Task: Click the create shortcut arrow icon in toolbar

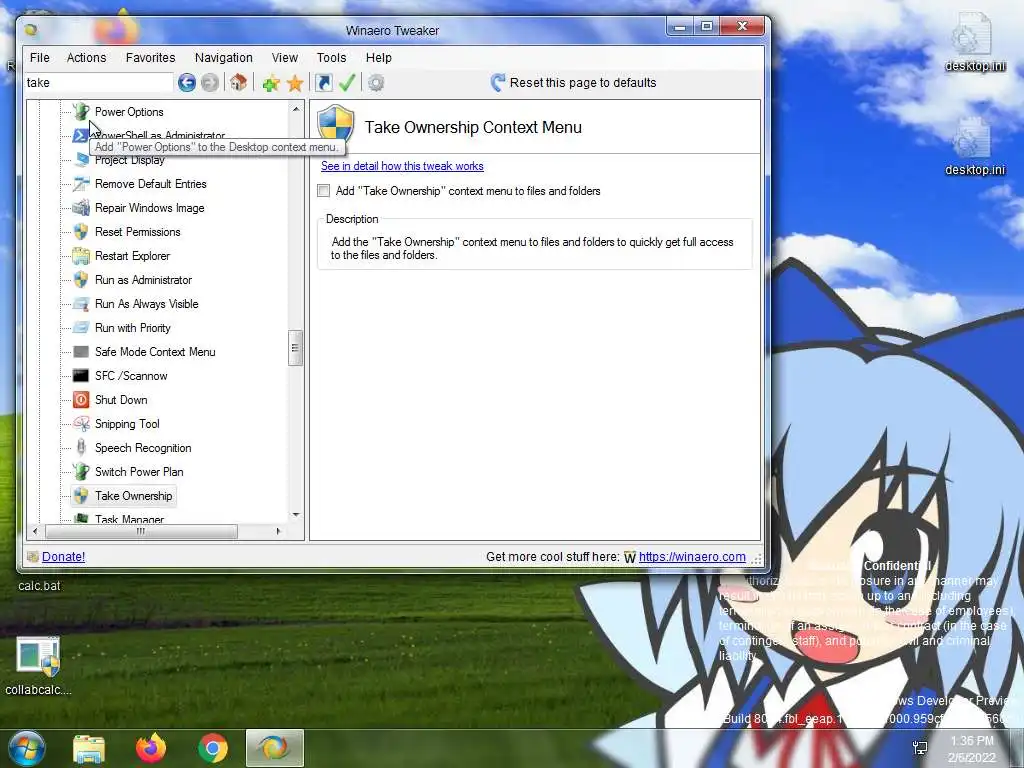Action: tap(324, 83)
